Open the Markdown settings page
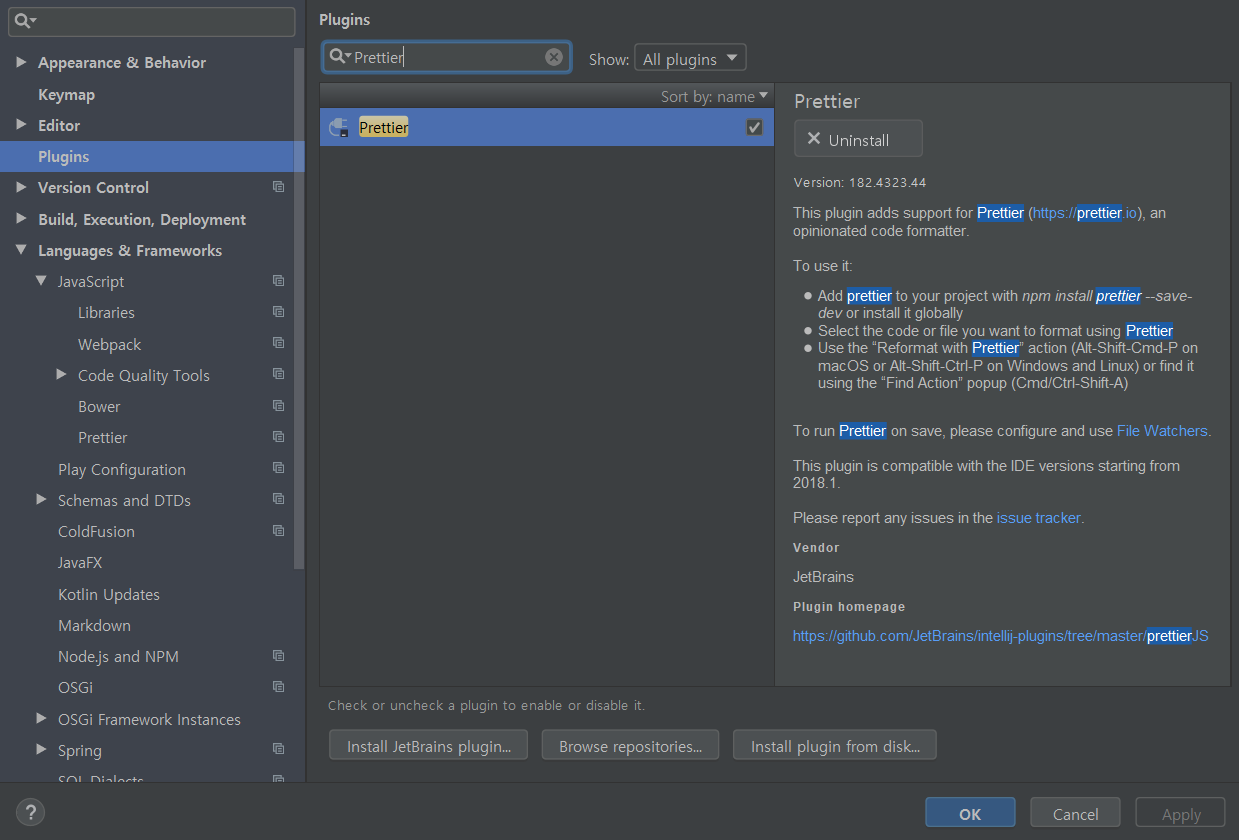Screen dimensions: 1239x840 94,625
